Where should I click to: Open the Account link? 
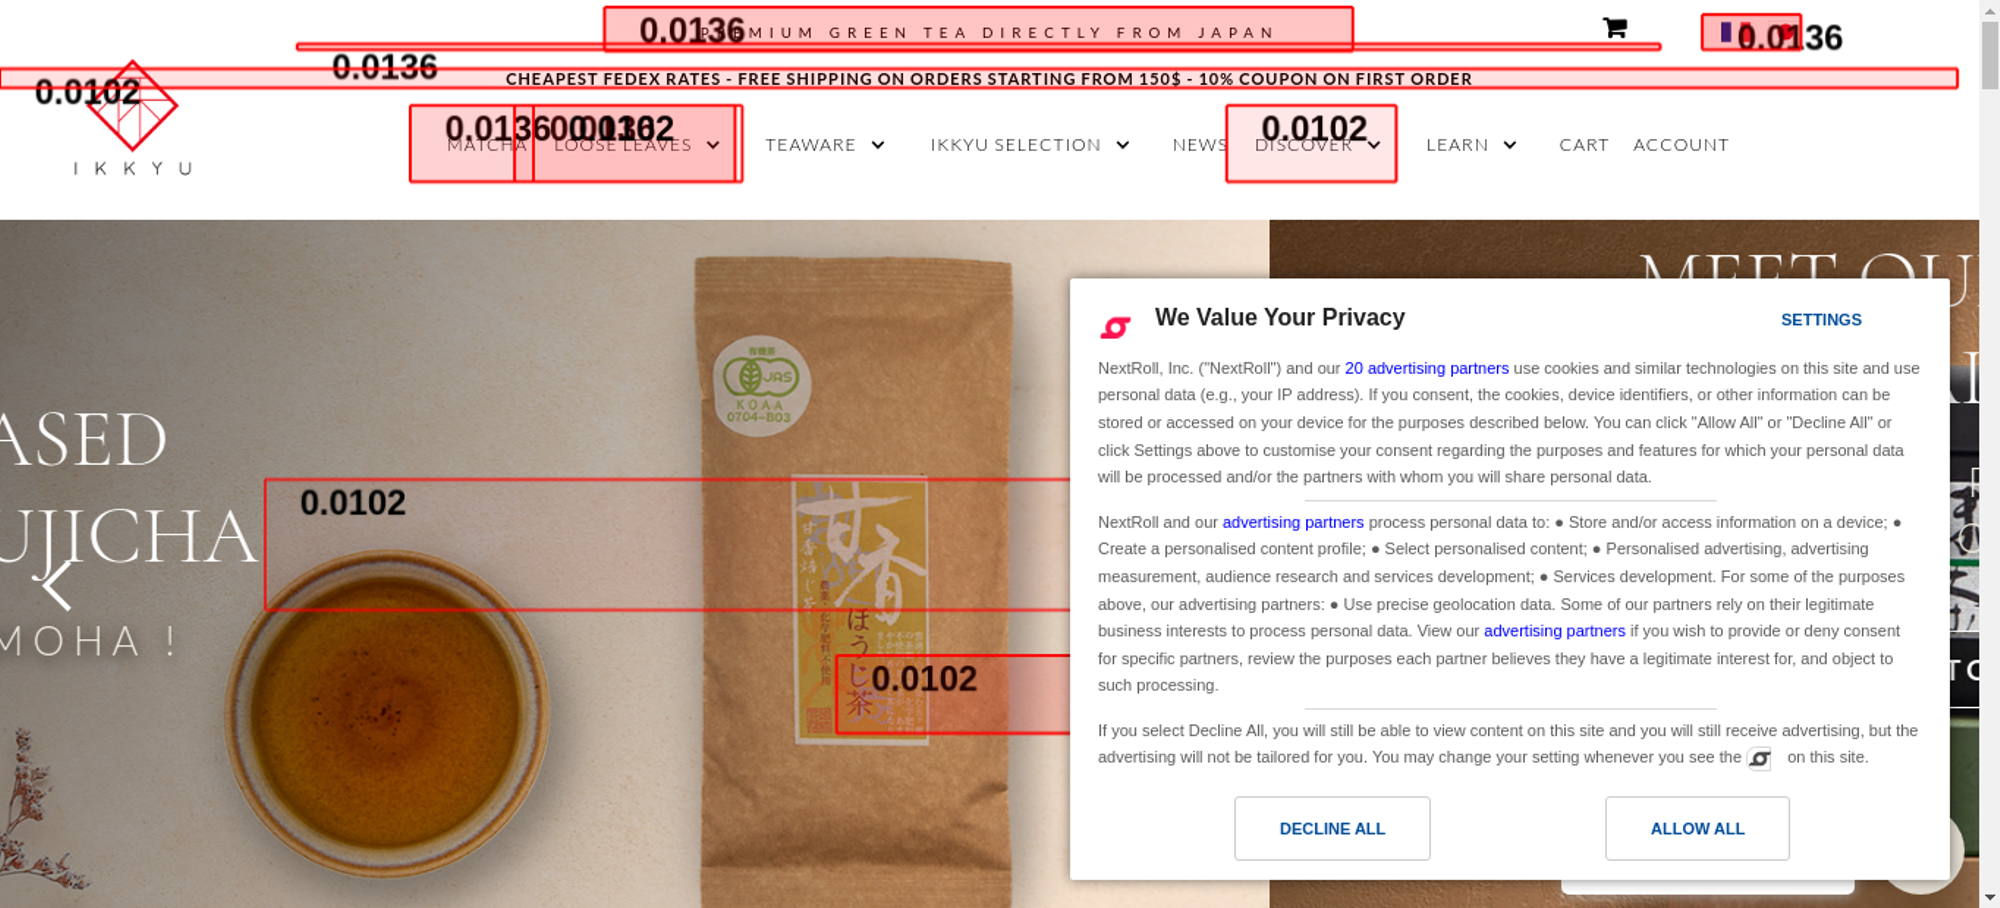[1680, 145]
